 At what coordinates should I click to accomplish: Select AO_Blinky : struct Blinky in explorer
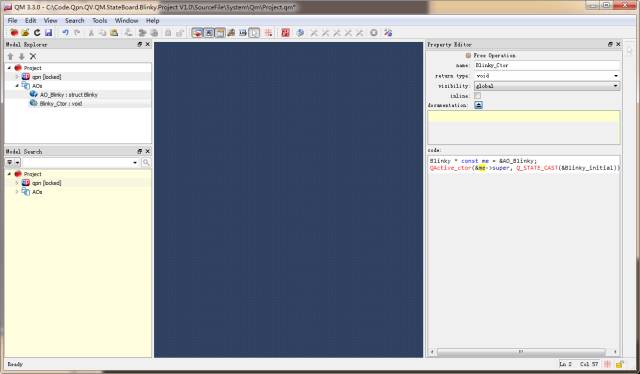pos(69,95)
